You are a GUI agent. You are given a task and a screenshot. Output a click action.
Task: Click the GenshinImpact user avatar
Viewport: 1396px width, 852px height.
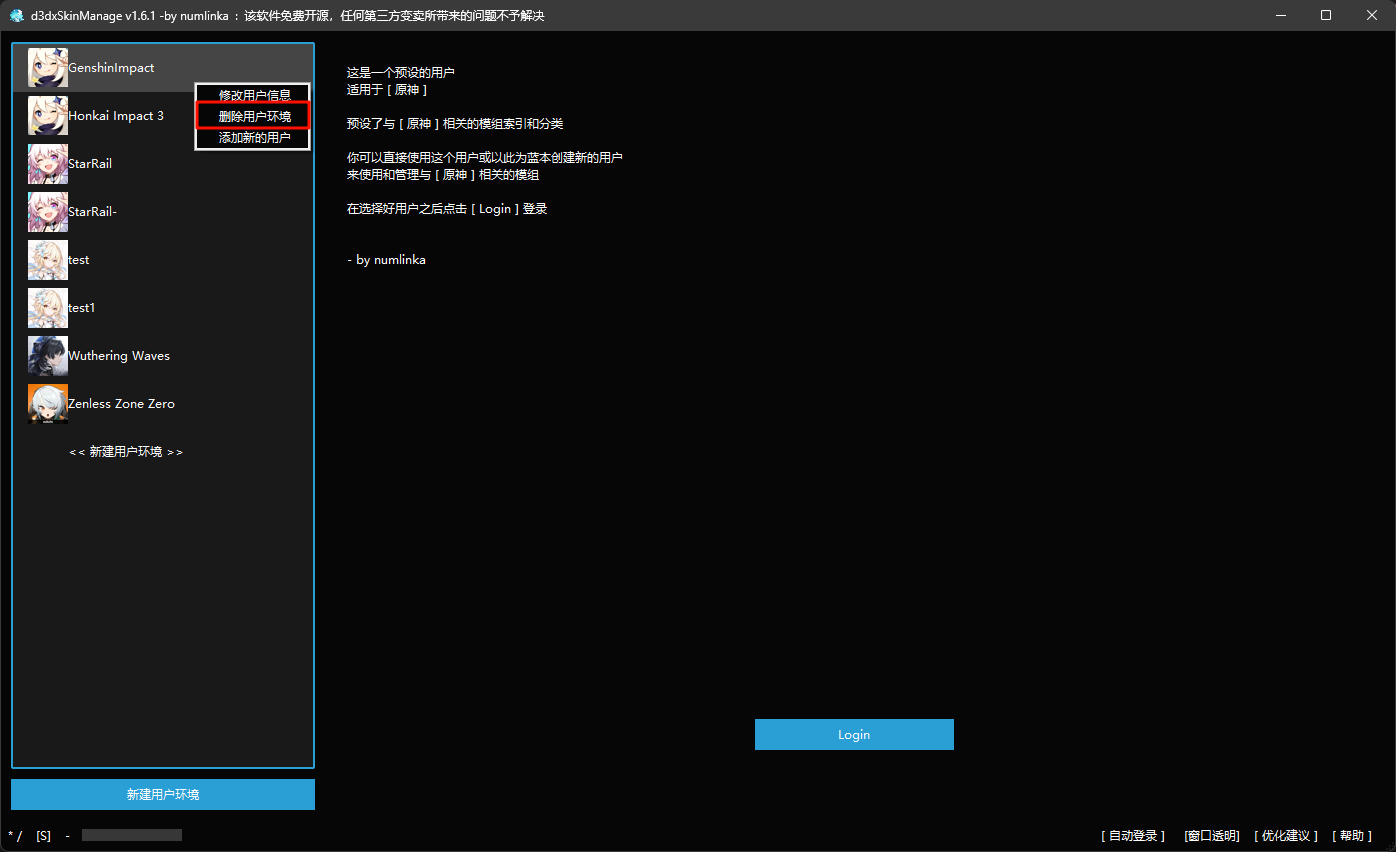tap(48, 68)
